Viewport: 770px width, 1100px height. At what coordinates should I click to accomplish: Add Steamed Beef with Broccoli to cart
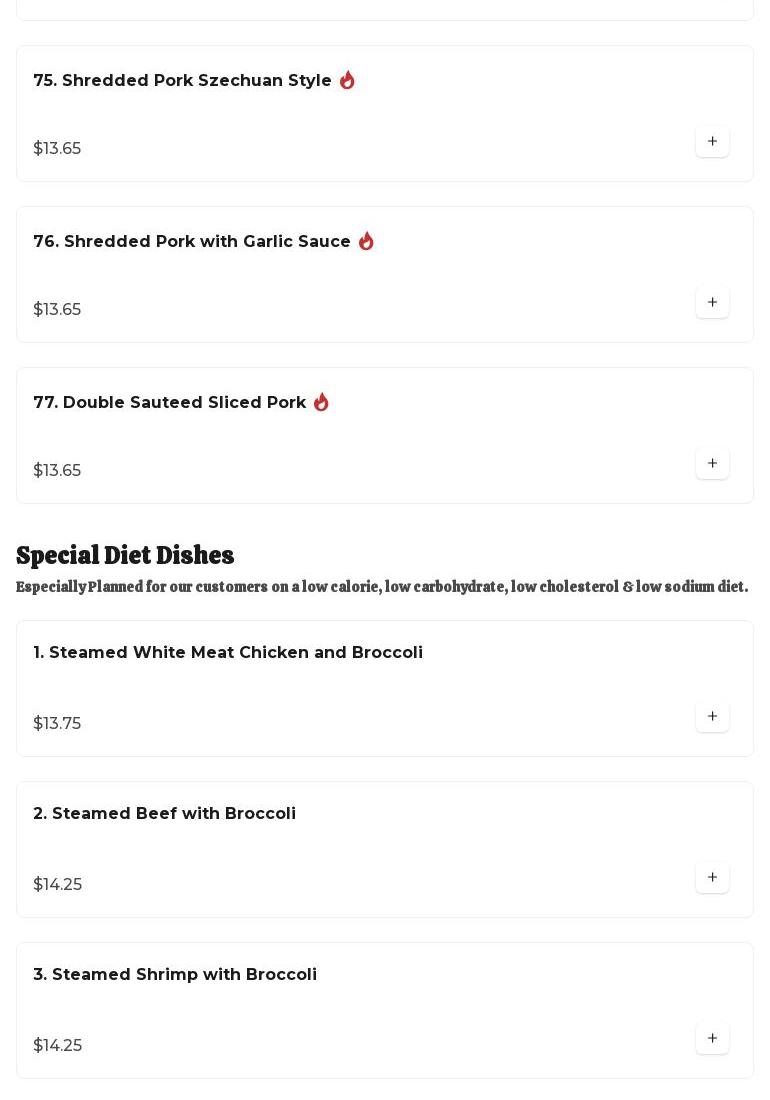[x=712, y=878]
